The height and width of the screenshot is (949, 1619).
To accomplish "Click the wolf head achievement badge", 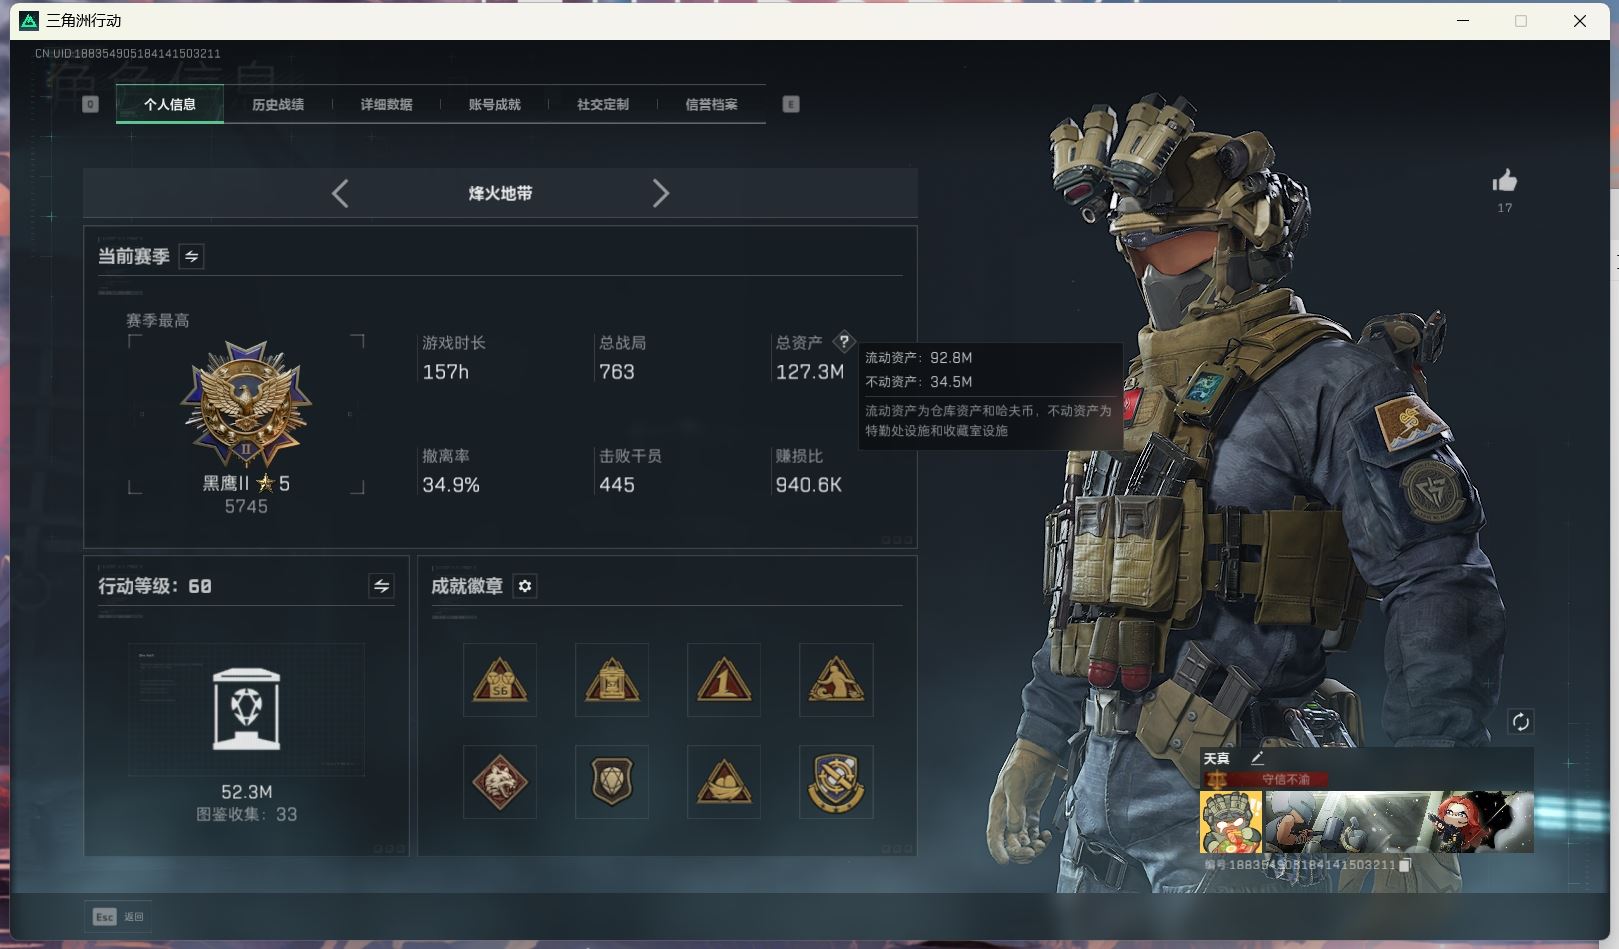I will pyautogui.click(x=500, y=782).
